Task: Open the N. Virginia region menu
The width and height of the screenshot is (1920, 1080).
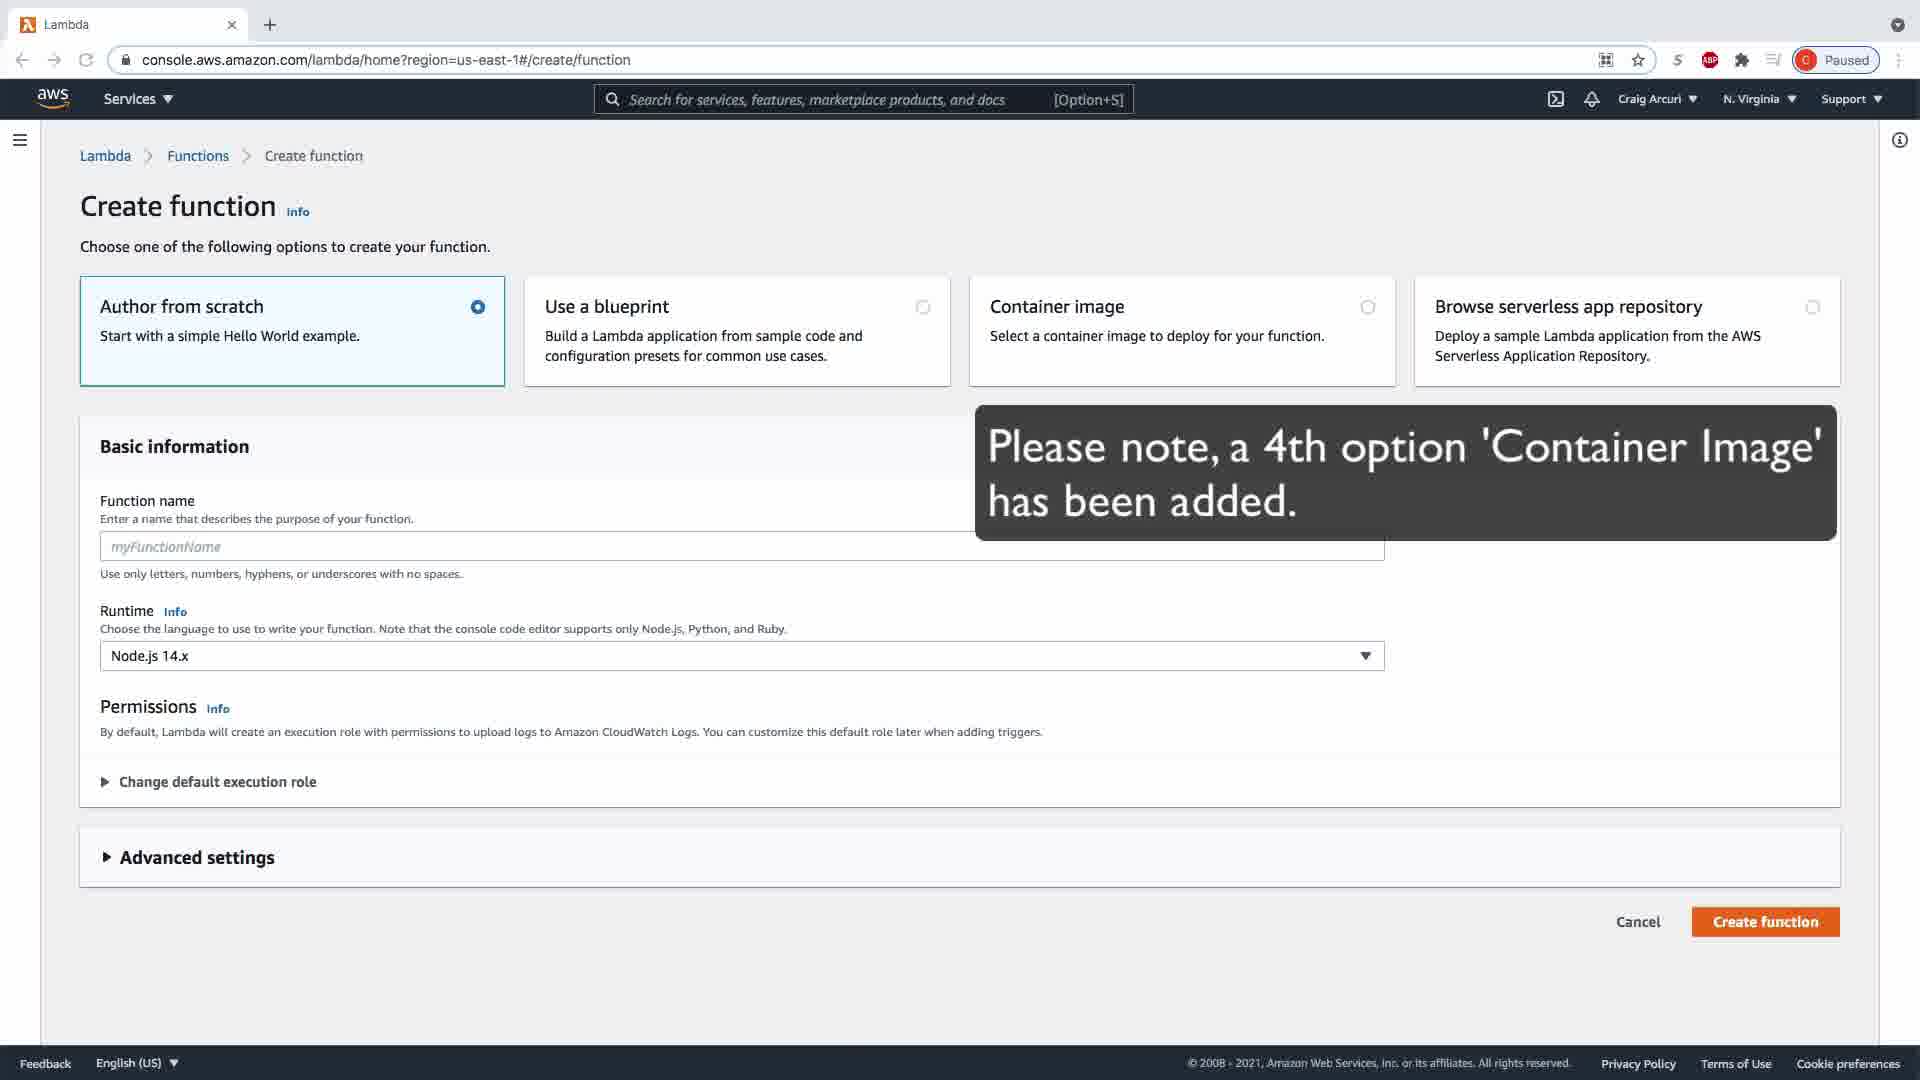Action: (1759, 99)
